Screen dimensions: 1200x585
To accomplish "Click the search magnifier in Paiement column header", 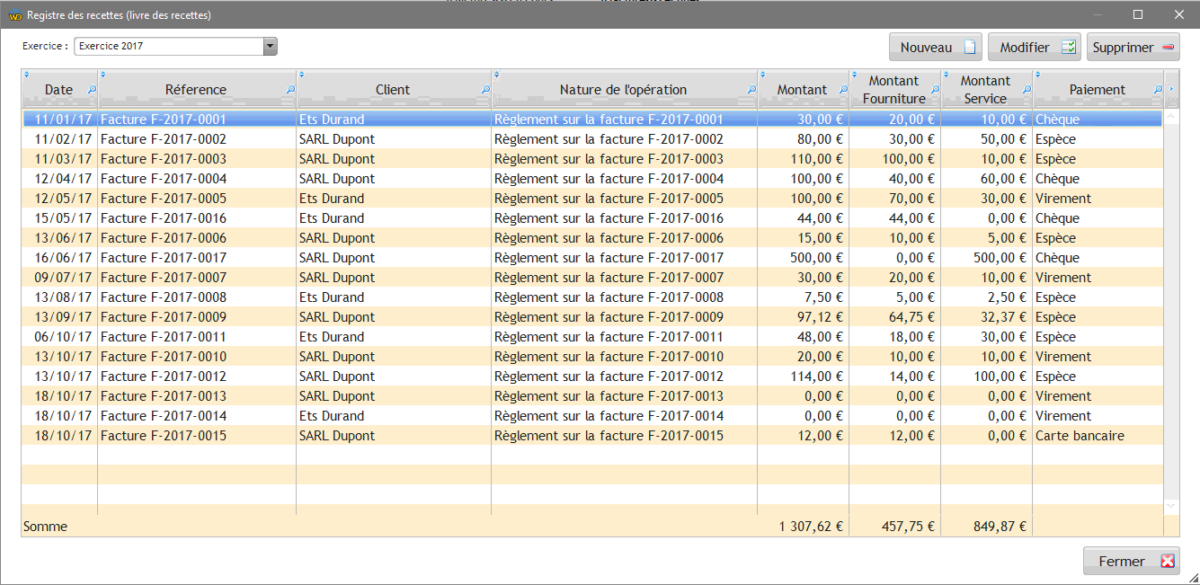I will [x=1158, y=90].
